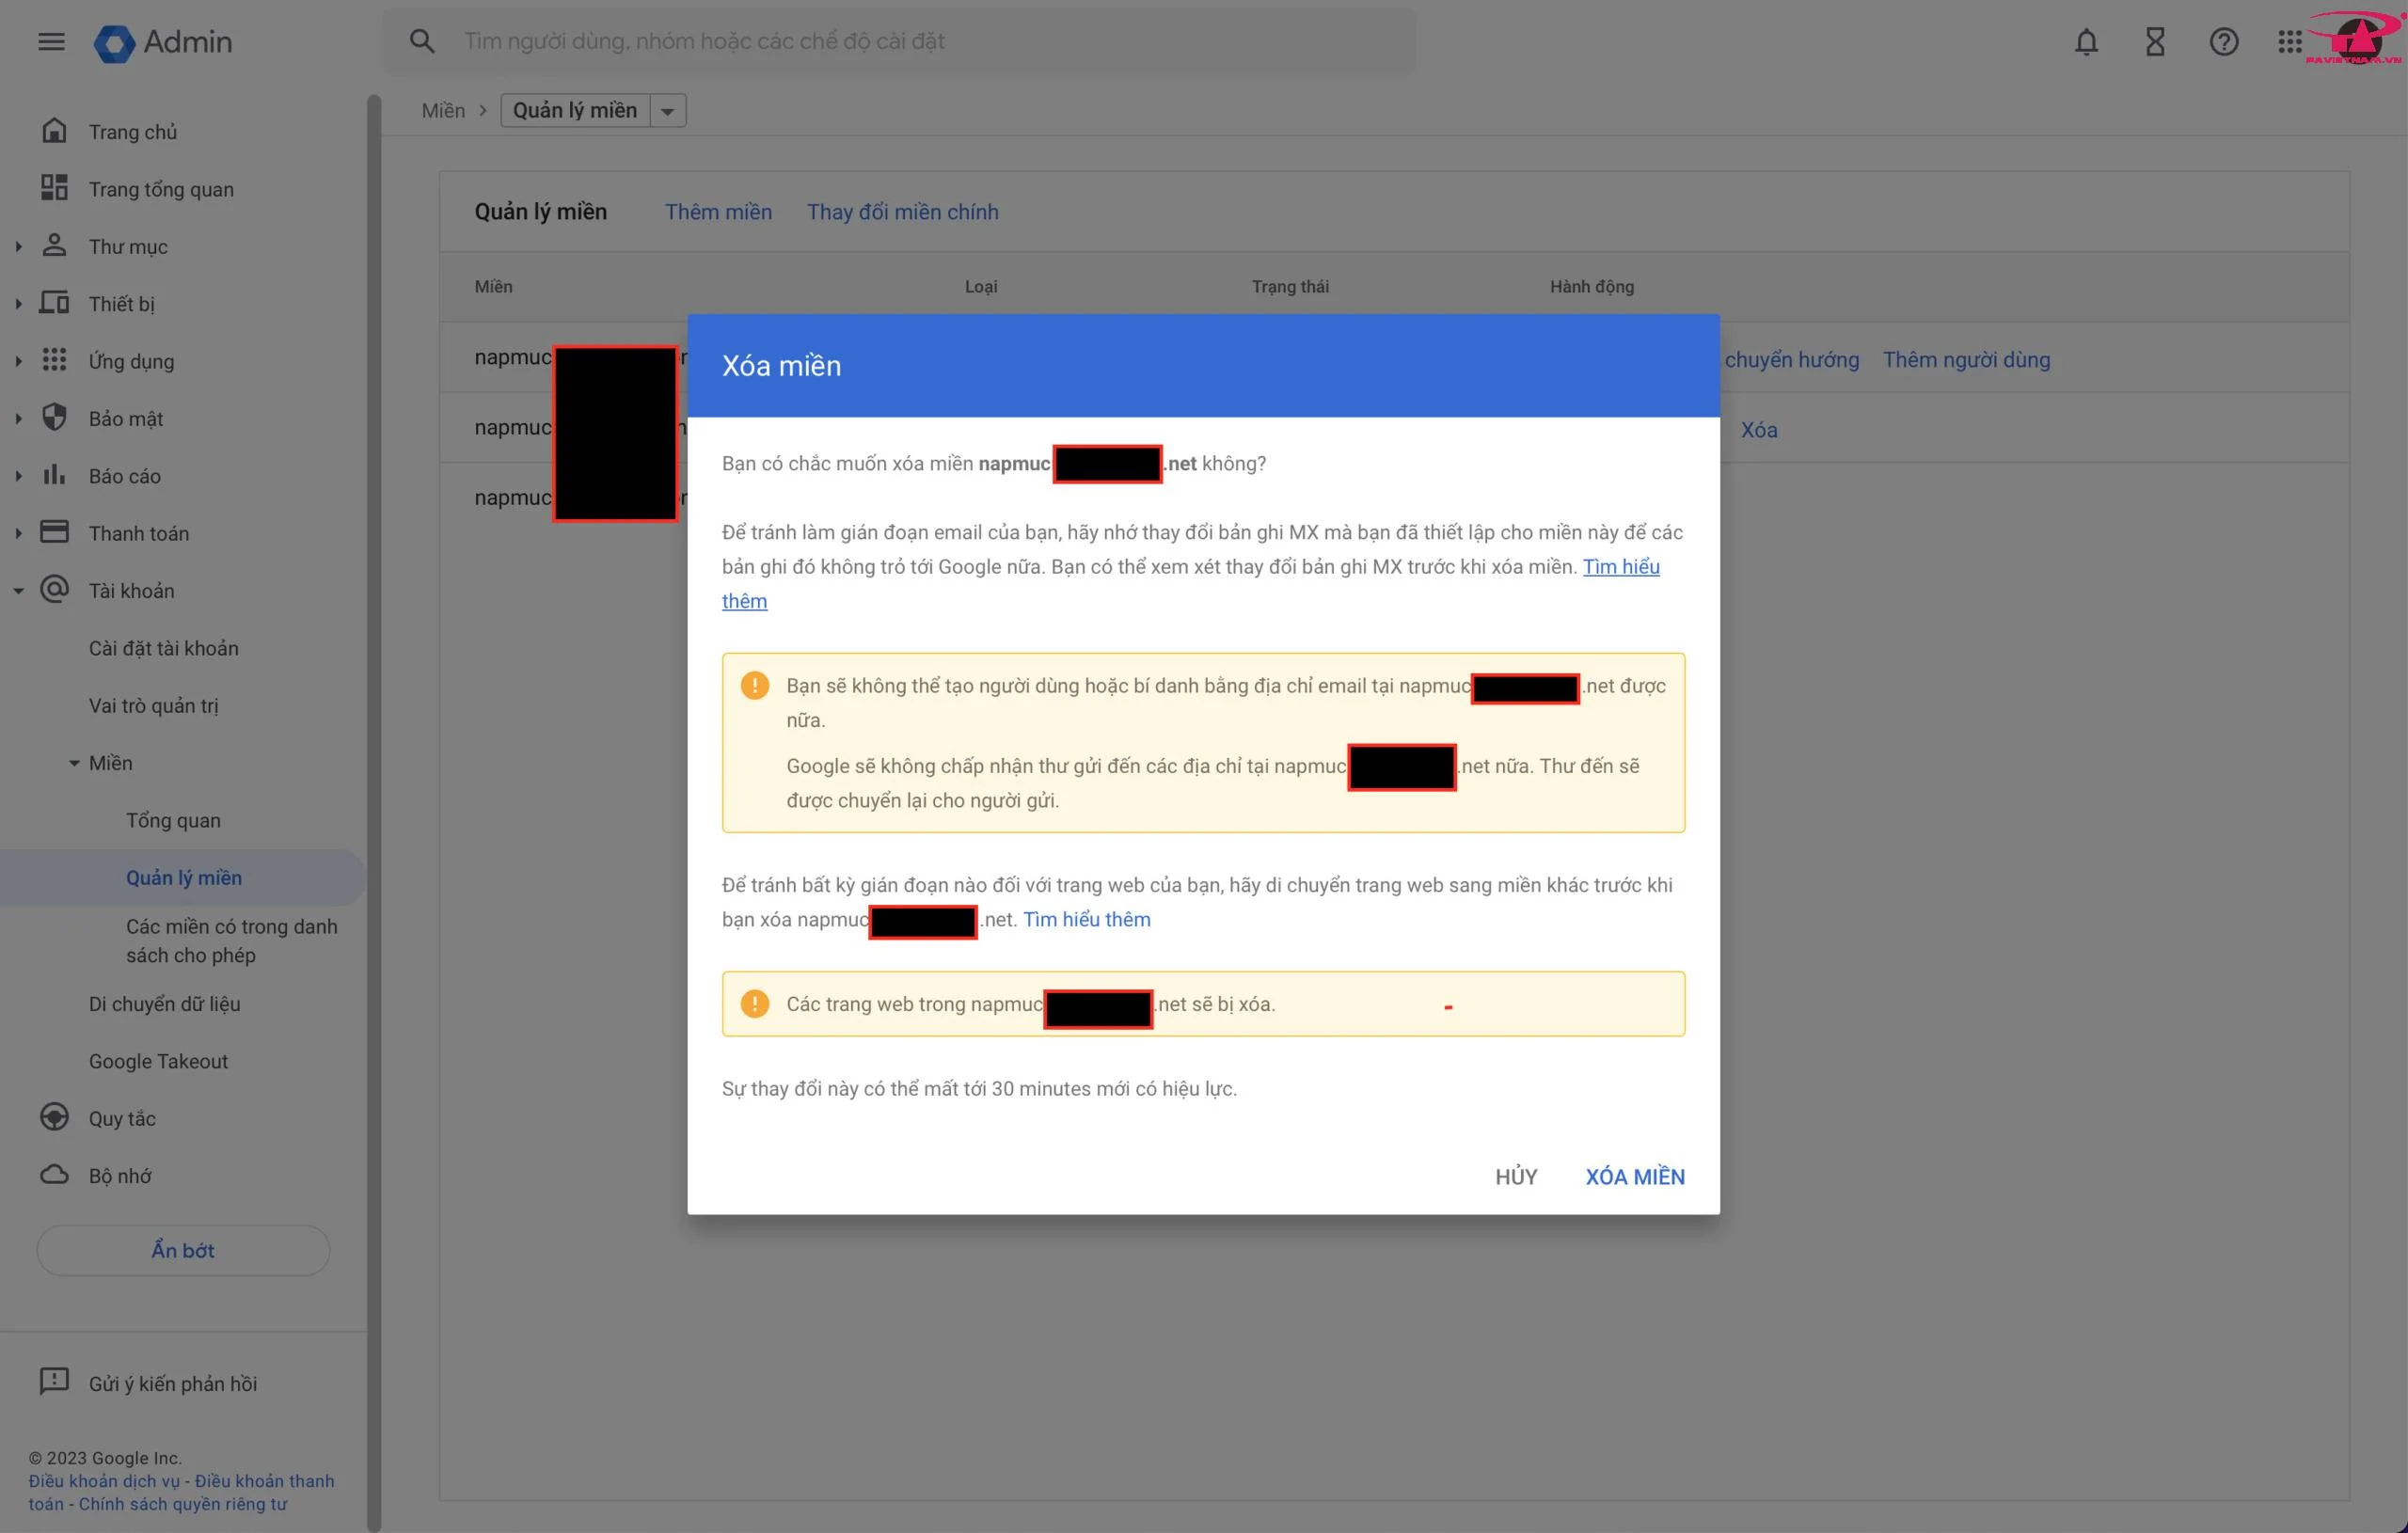The image size is (2408, 1533).
Task: Click the Thanh toán card icon
Action: click(54, 532)
